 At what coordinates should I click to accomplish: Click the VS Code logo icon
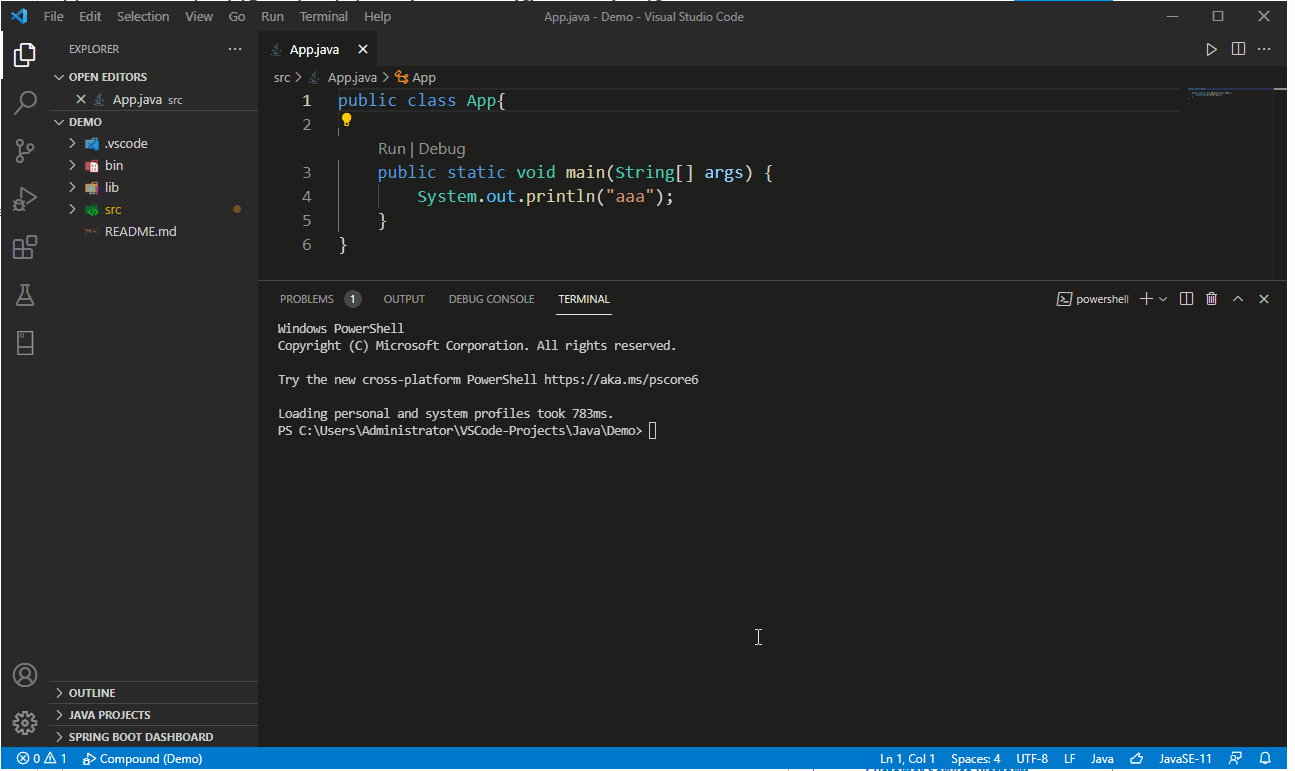(19, 17)
